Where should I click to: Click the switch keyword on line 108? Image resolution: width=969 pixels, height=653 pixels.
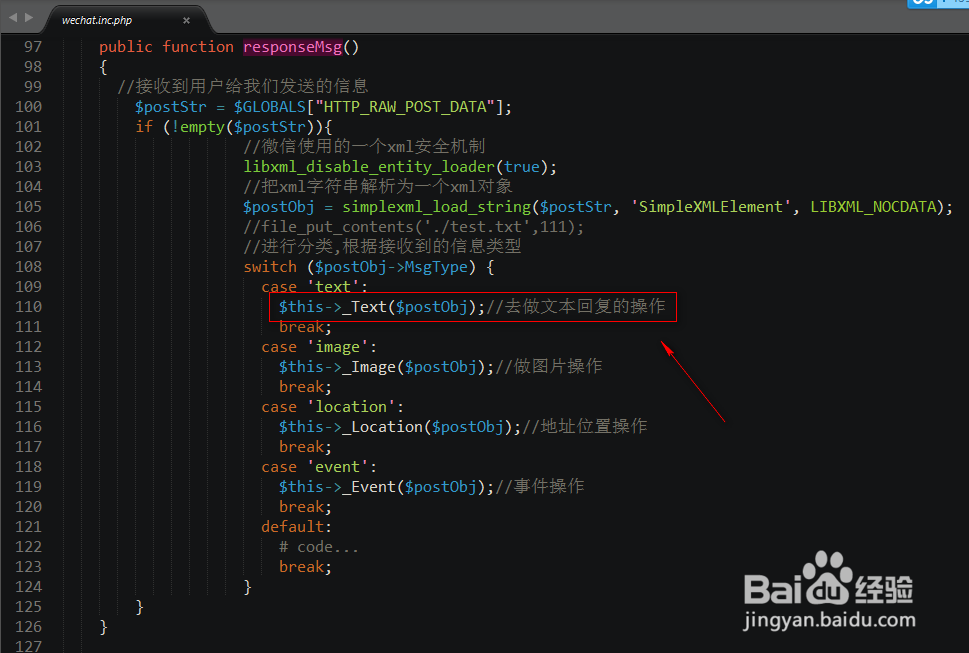point(270,266)
